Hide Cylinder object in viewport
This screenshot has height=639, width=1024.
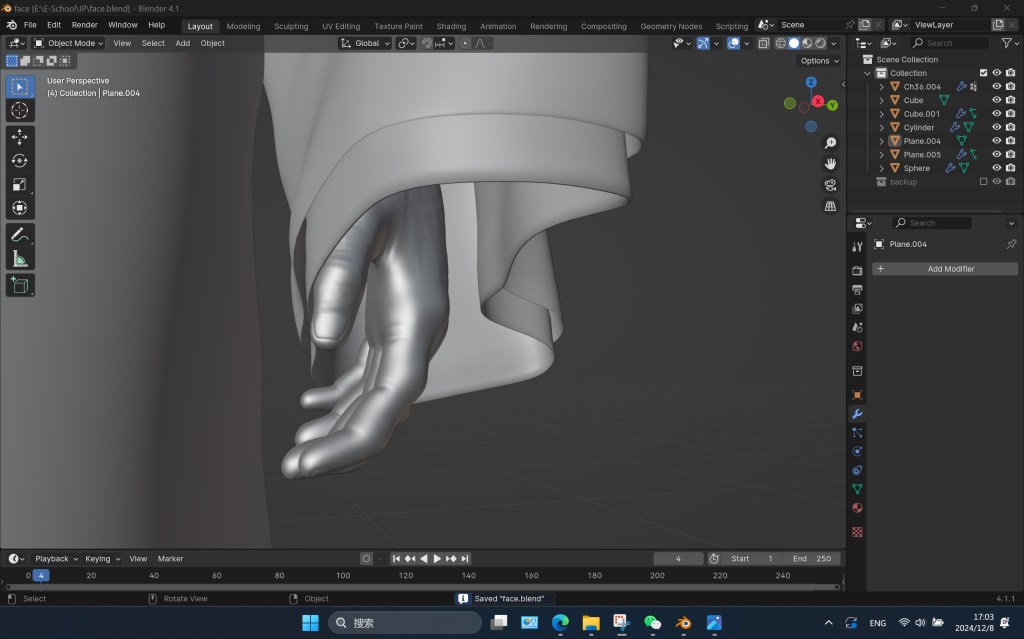coord(996,127)
